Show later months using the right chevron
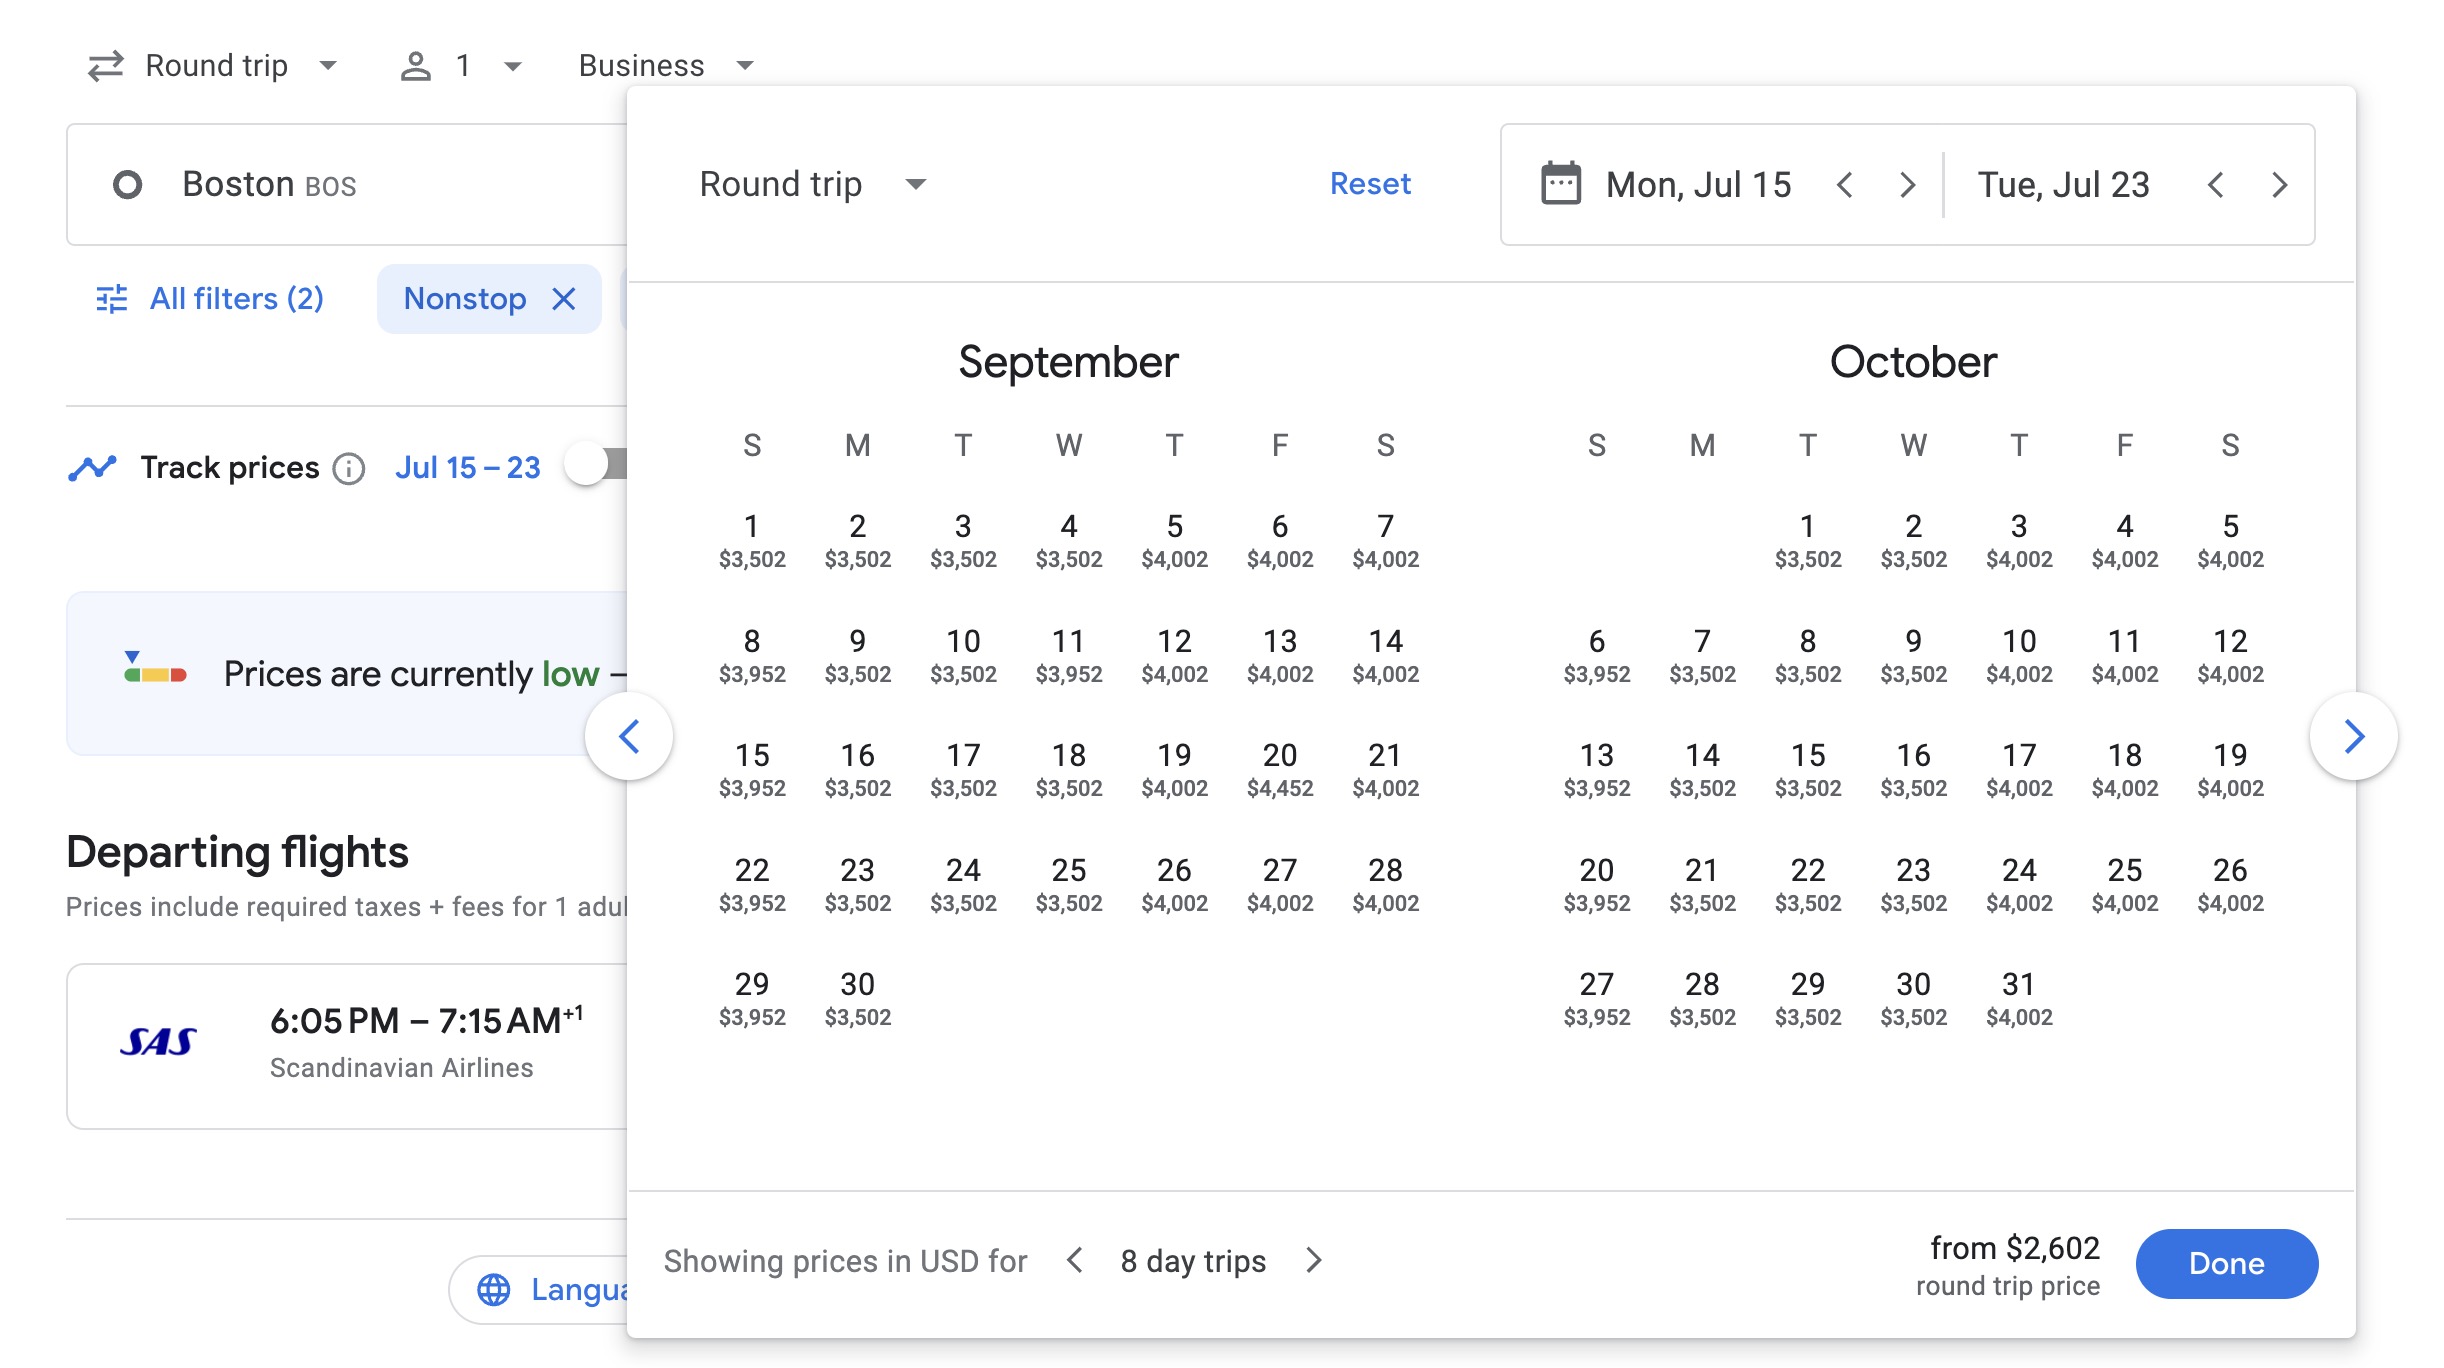Viewport: 2444px width, 1368px height. (2356, 737)
